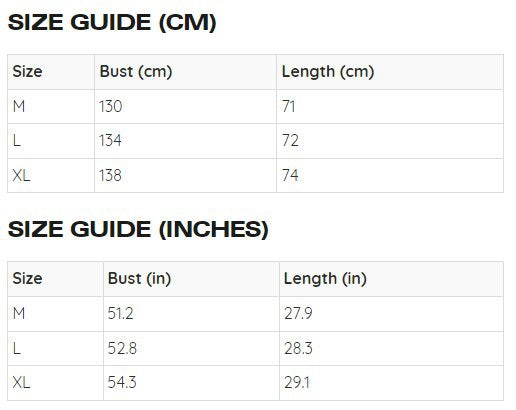Screen dimensions: 516x410
Task: Click the Size header in cm table
Action: coord(51,72)
